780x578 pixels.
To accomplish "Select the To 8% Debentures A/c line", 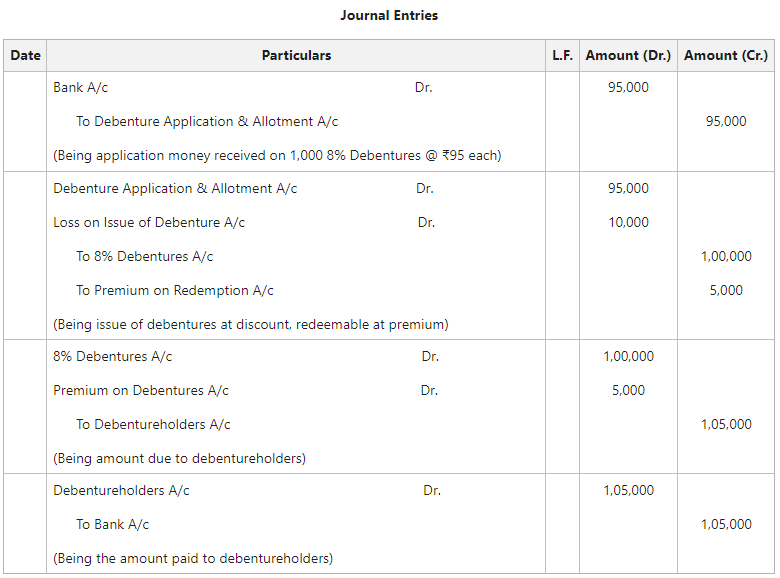I will (x=145, y=257).
